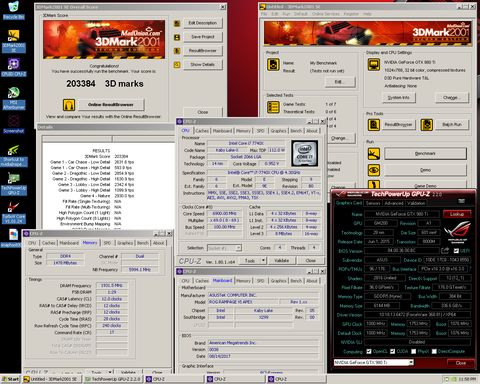The image size is (480, 384).
Task: Click Validate in the CPU-Z CPU window
Action: click(x=281, y=260)
